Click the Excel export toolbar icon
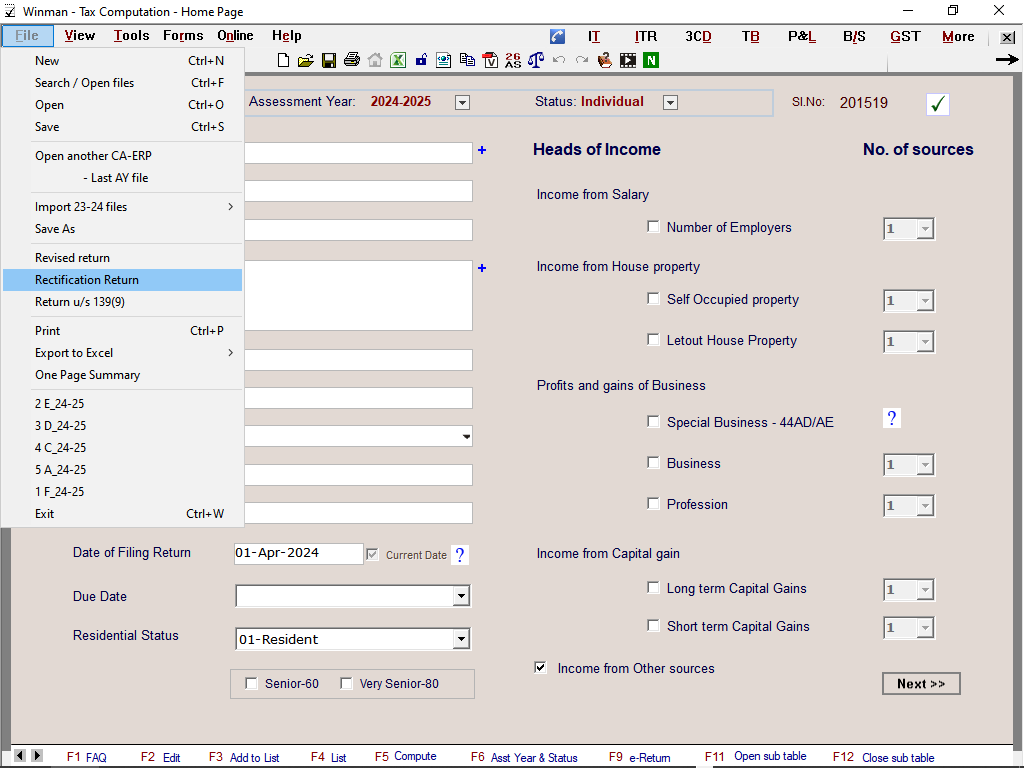This screenshot has width=1024, height=768. 398,60
